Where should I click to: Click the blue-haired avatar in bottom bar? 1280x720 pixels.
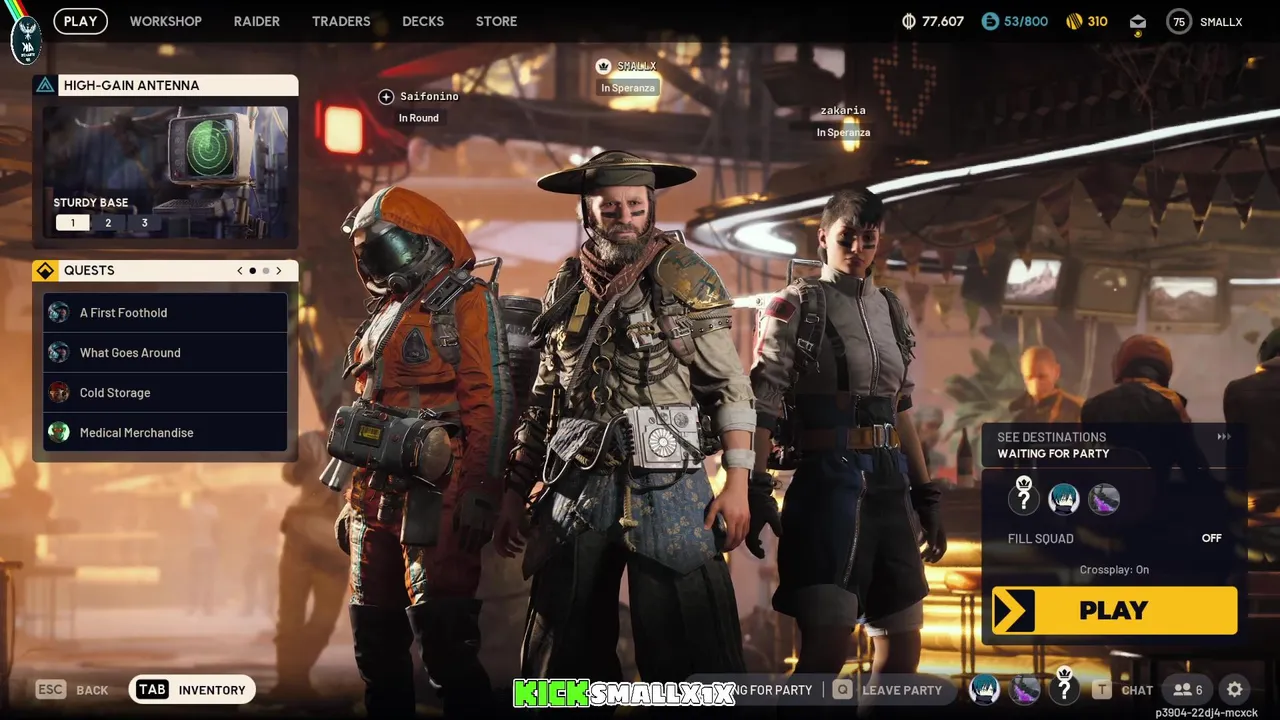tap(985, 689)
